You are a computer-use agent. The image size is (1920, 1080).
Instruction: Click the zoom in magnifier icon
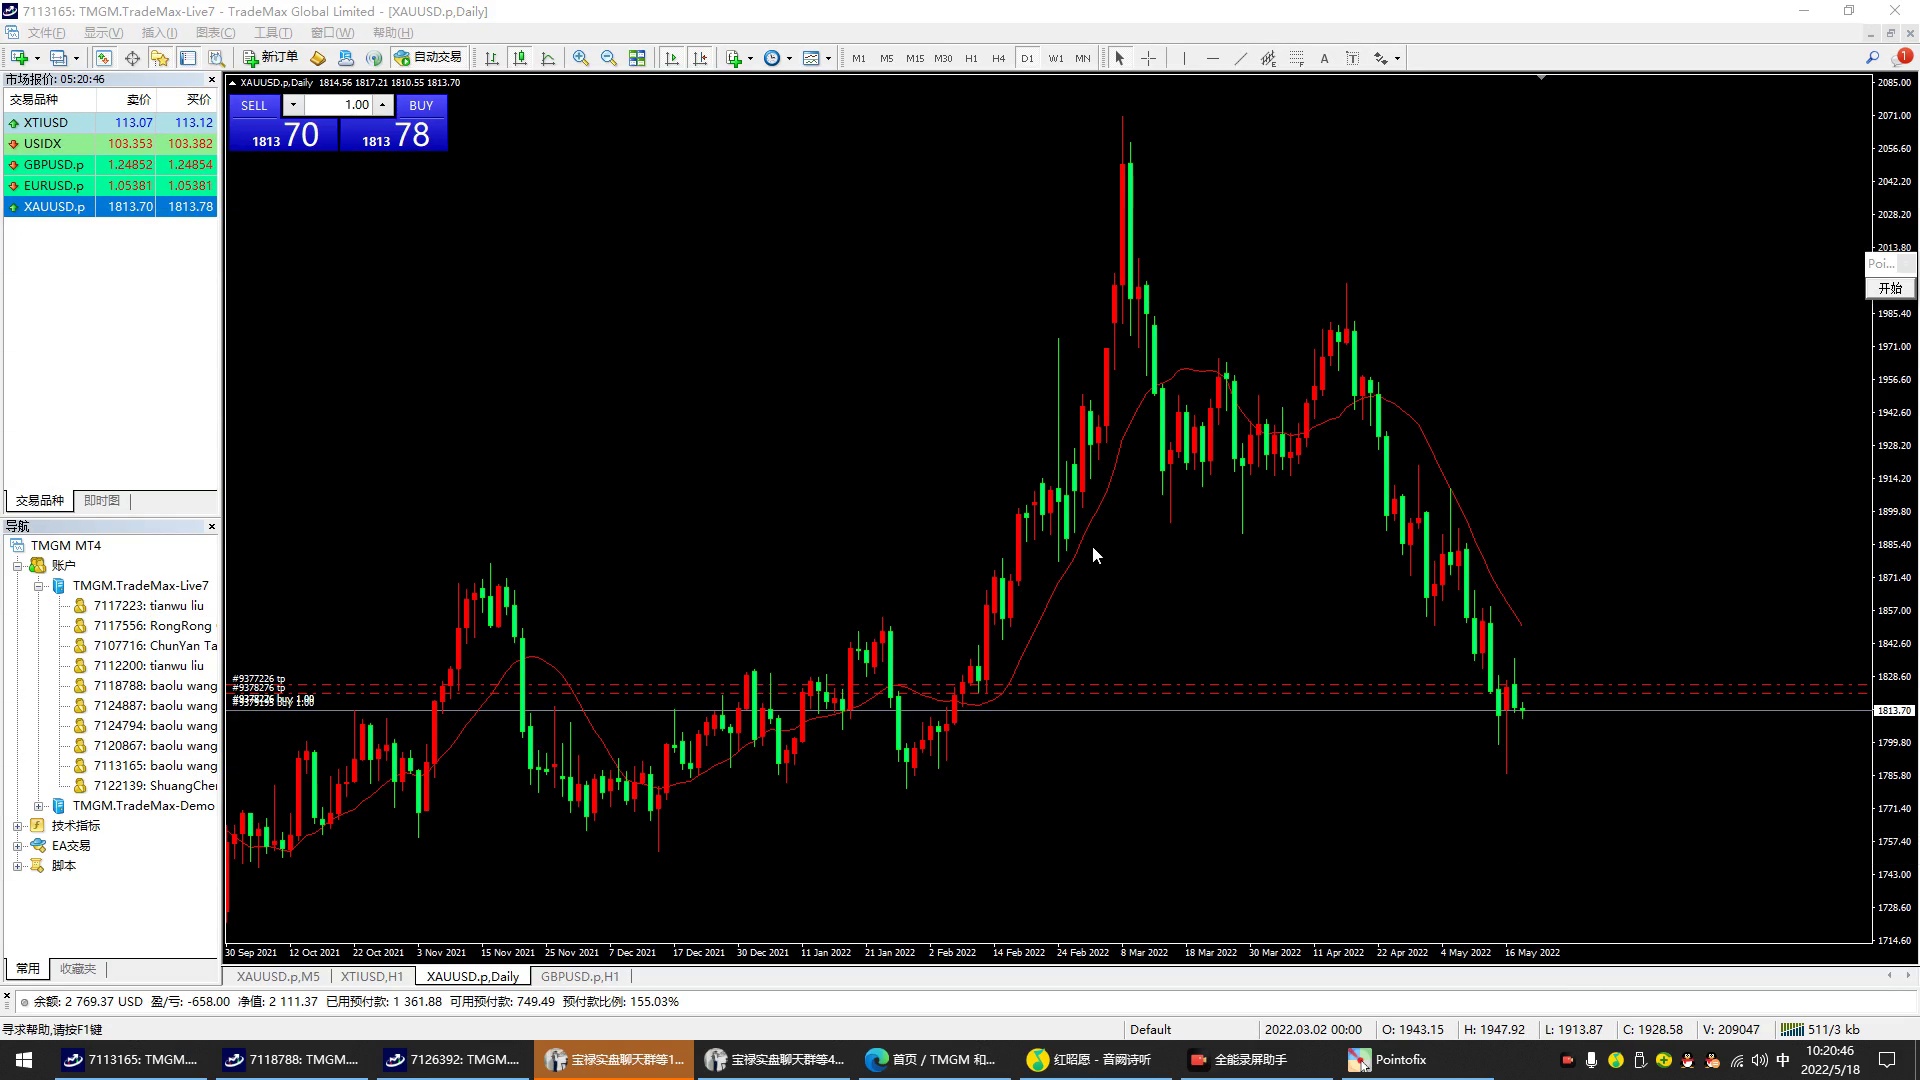click(580, 58)
